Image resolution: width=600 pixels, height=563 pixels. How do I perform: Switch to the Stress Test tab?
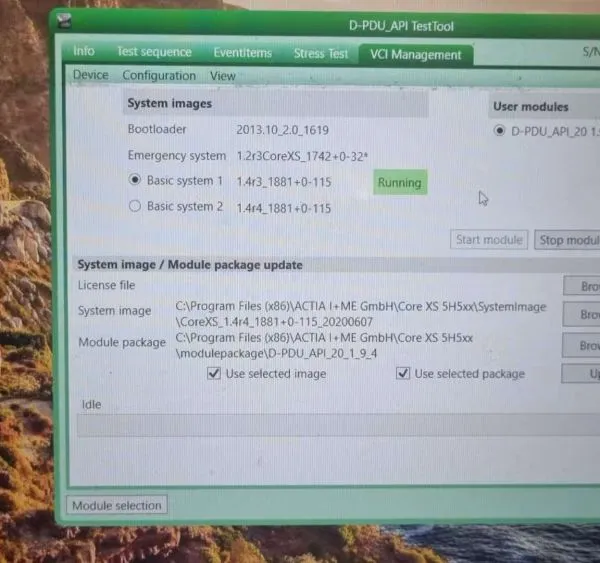(321, 54)
